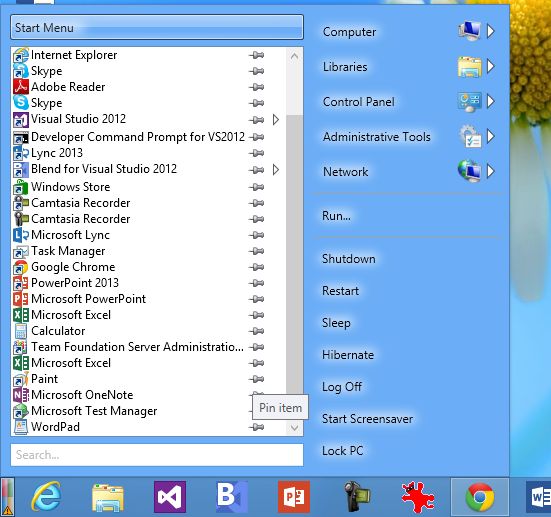Open Developer Command Prompt for VS2012

[x=138, y=137]
